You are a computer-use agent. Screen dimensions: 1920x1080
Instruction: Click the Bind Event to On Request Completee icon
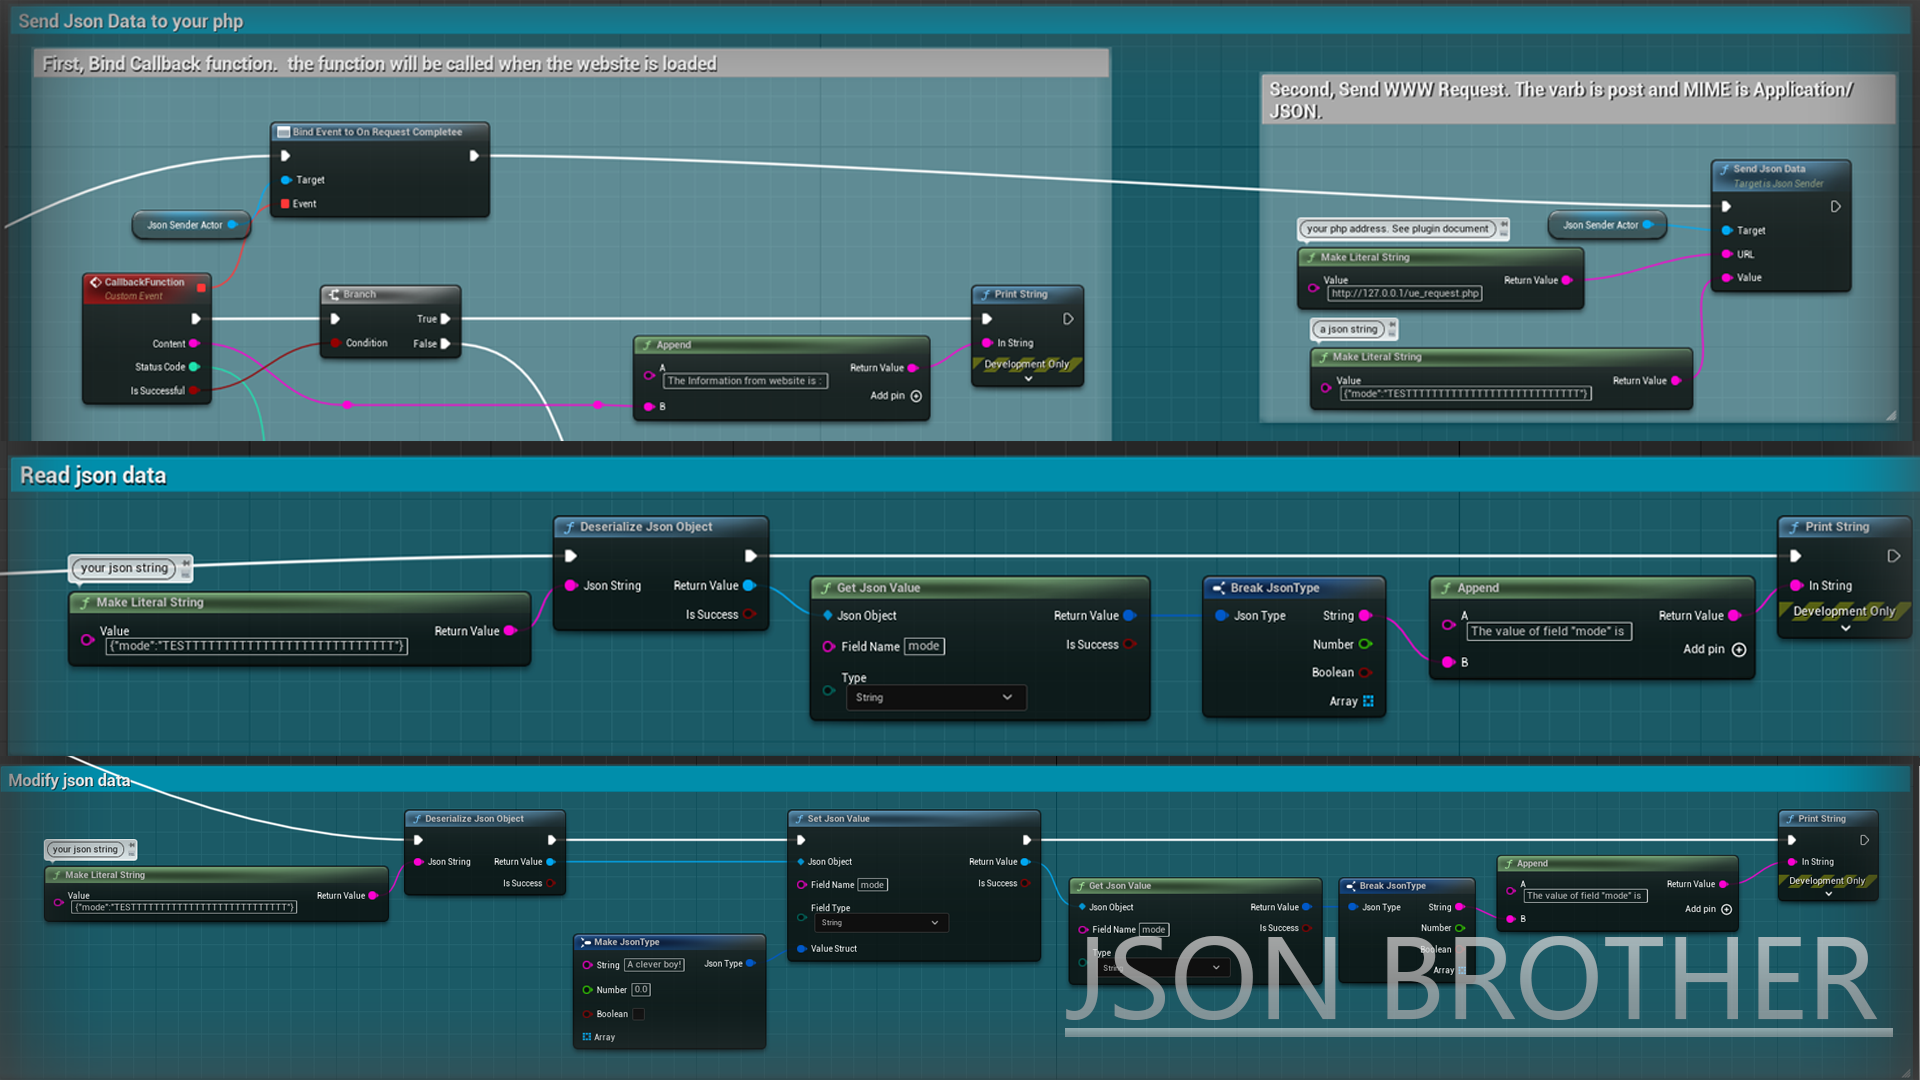(283, 132)
